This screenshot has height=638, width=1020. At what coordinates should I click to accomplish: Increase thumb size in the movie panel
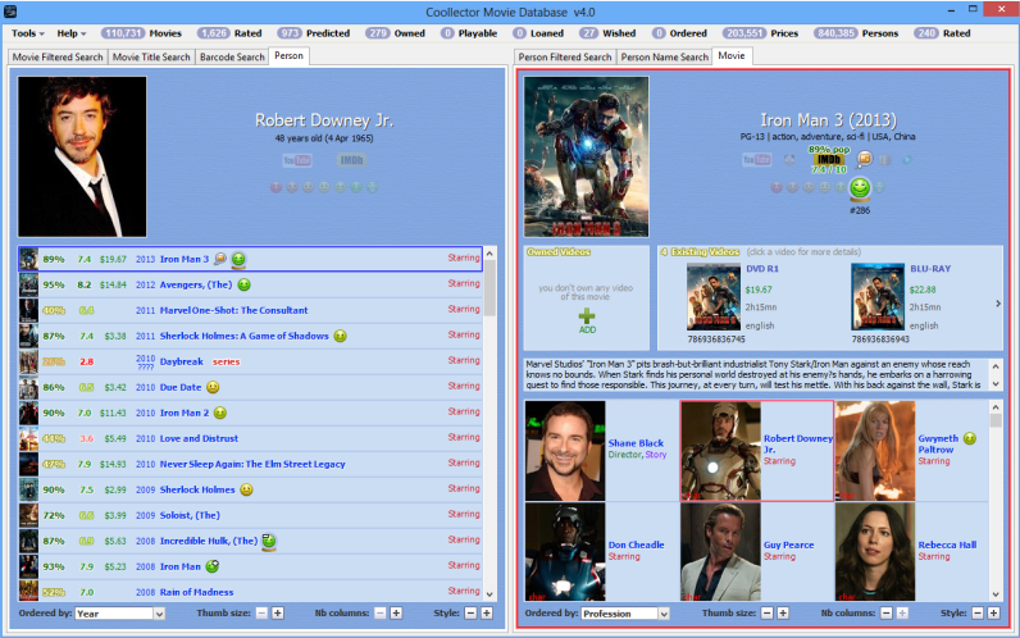(x=783, y=613)
